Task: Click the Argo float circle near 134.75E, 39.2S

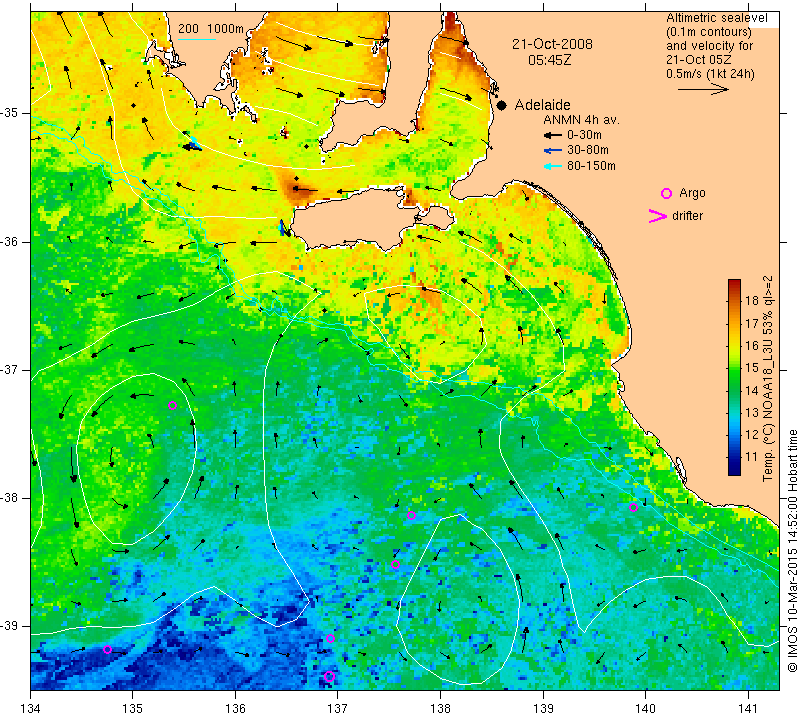Action: click(107, 650)
